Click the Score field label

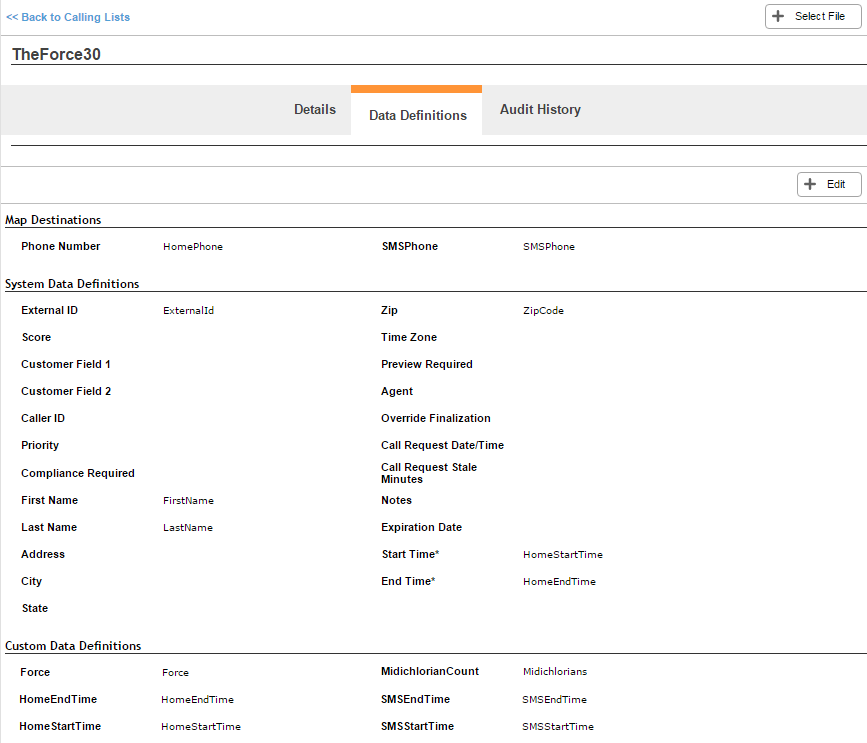coord(36,337)
